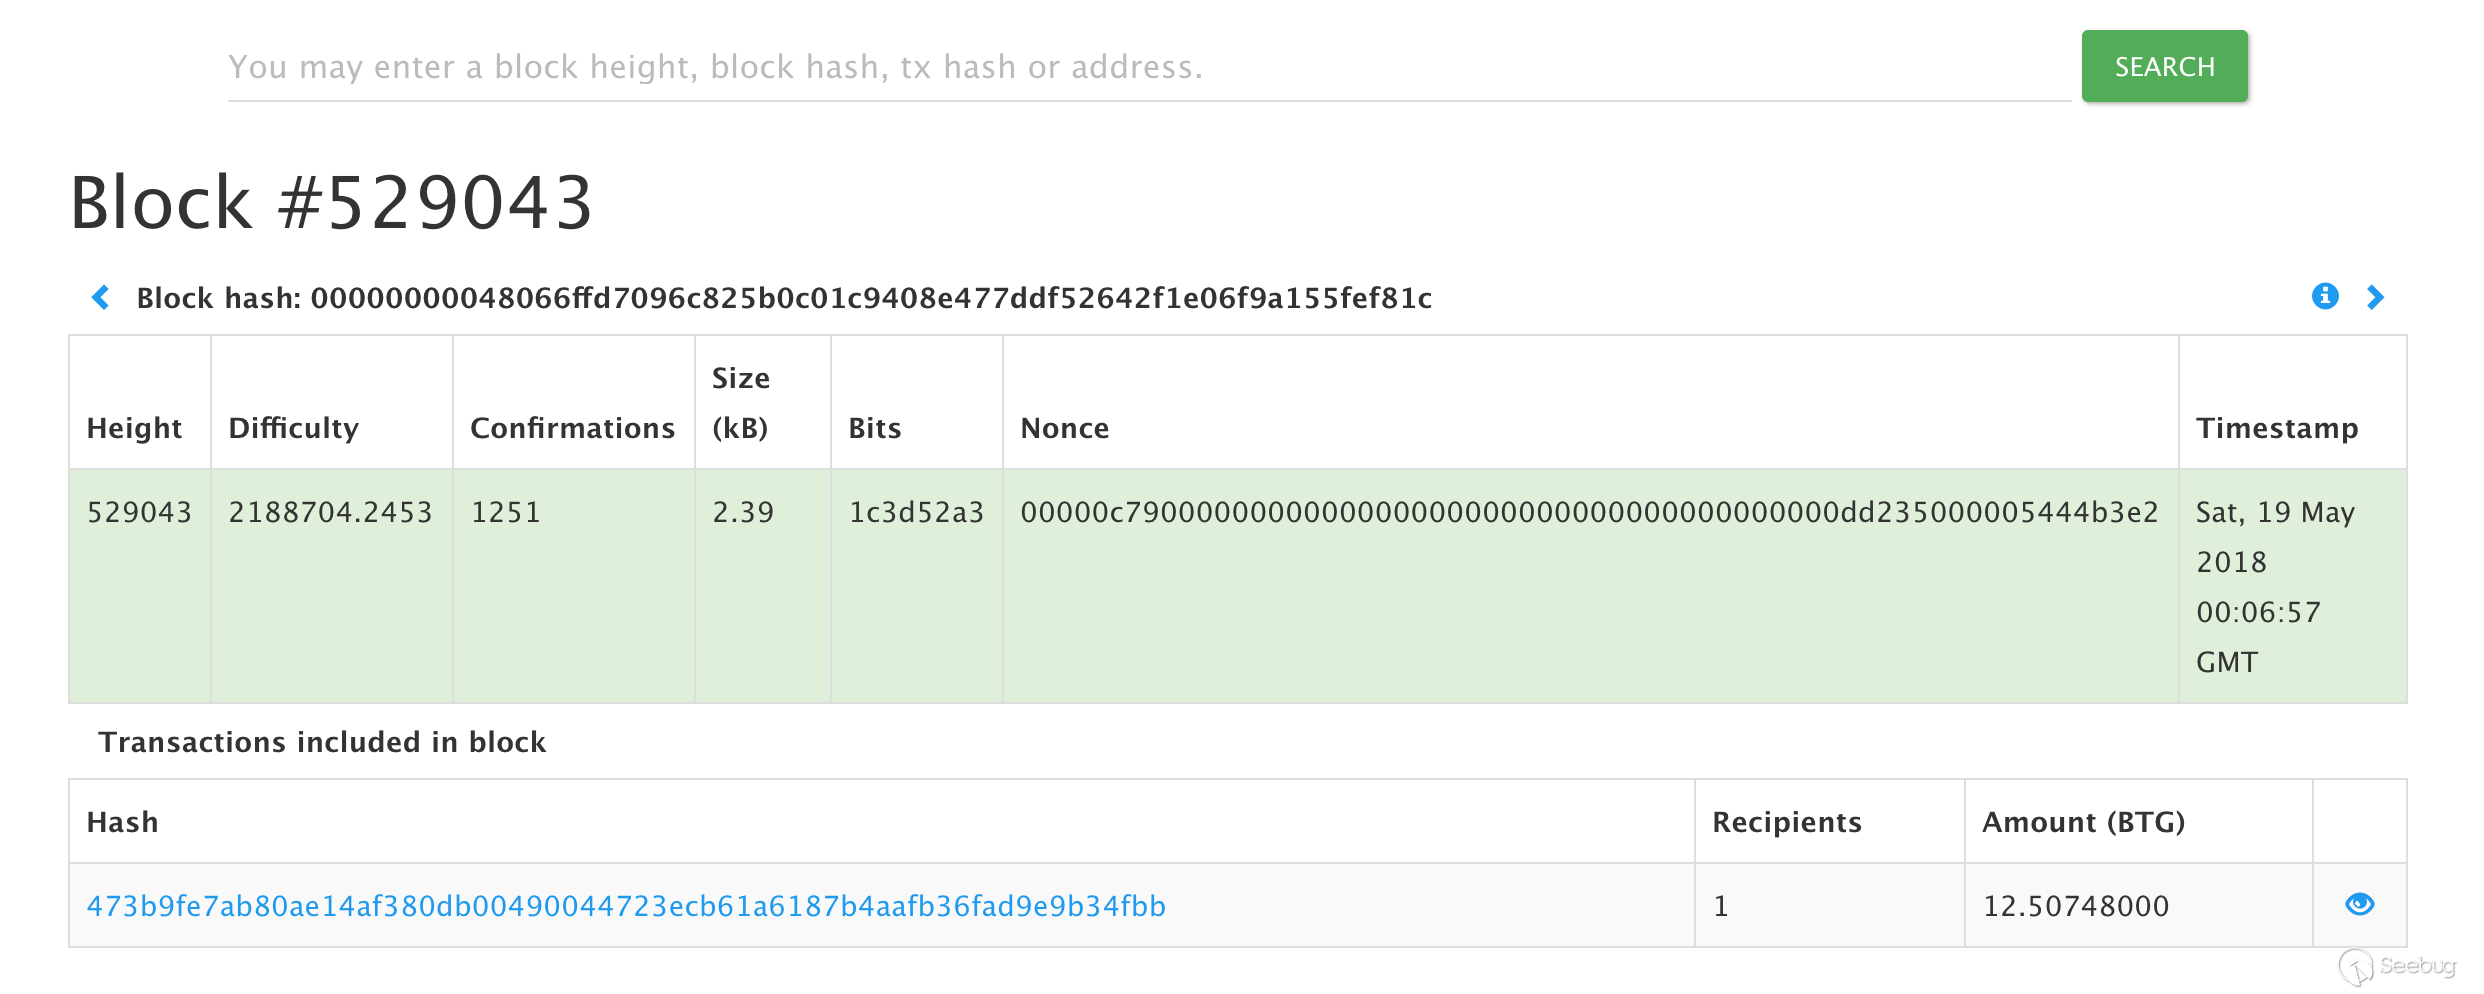Click the Bits value 1c3d52a3

coord(916,512)
